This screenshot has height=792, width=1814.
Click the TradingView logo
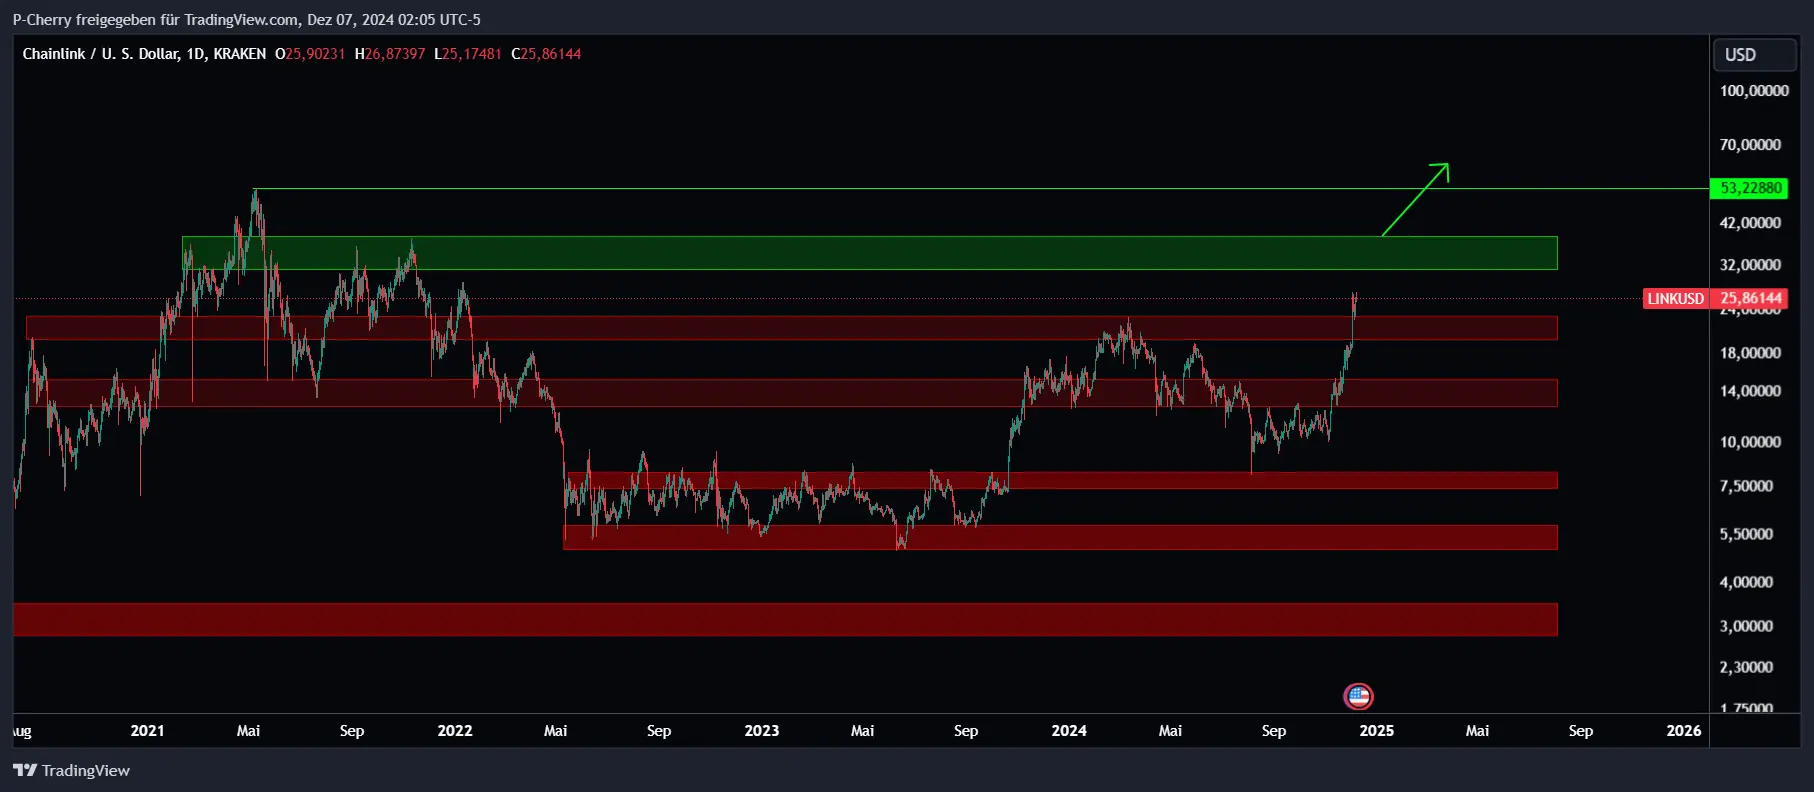[x=72, y=770]
